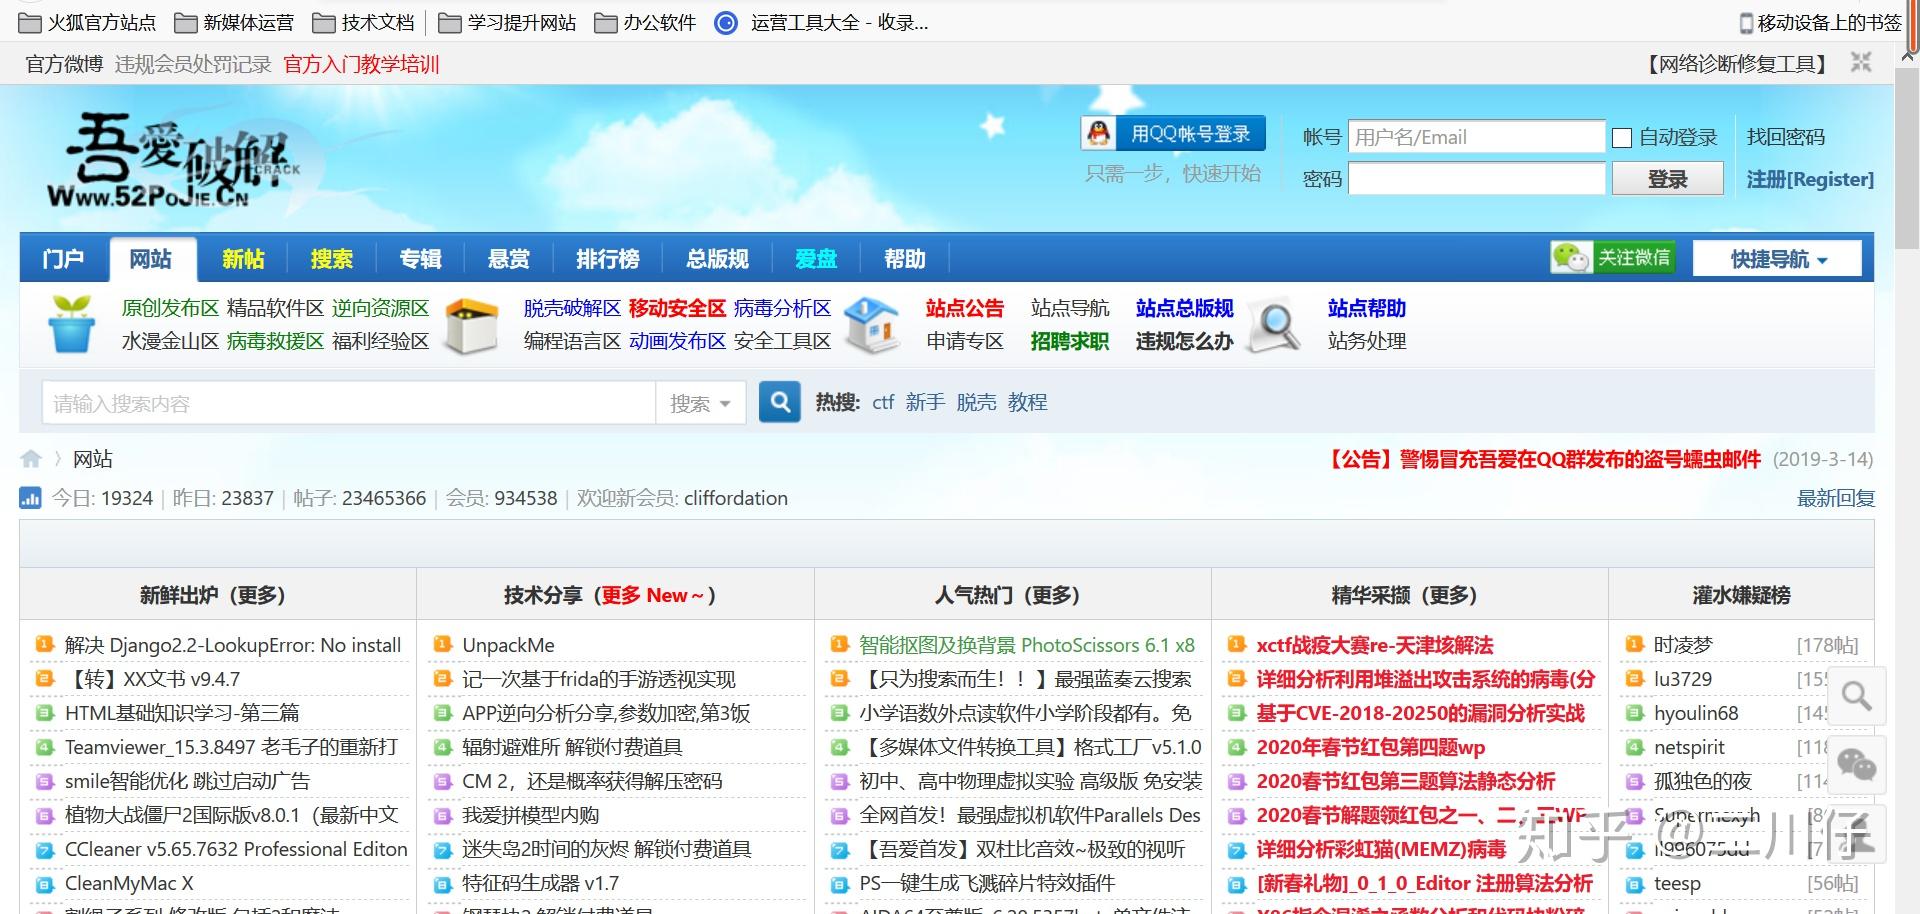Enable the 自动登录 checkbox
The width and height of the screenshot is (1920, 914).
[x=1622, y=138]
